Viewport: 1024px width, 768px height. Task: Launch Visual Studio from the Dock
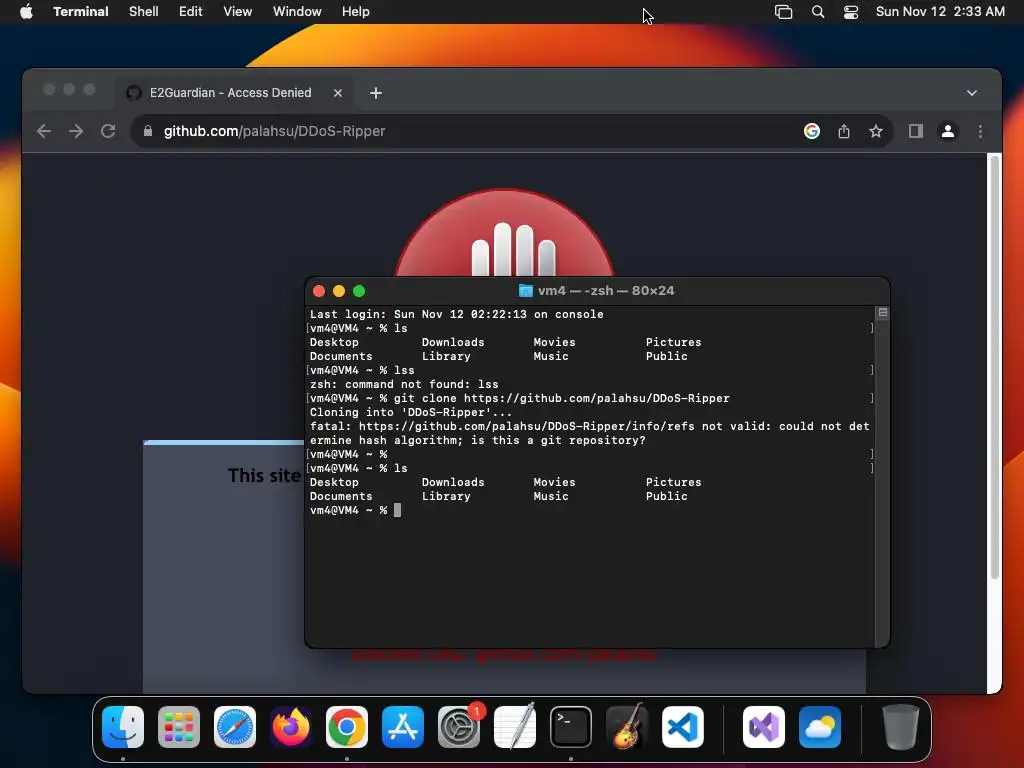tap(763, 727)
